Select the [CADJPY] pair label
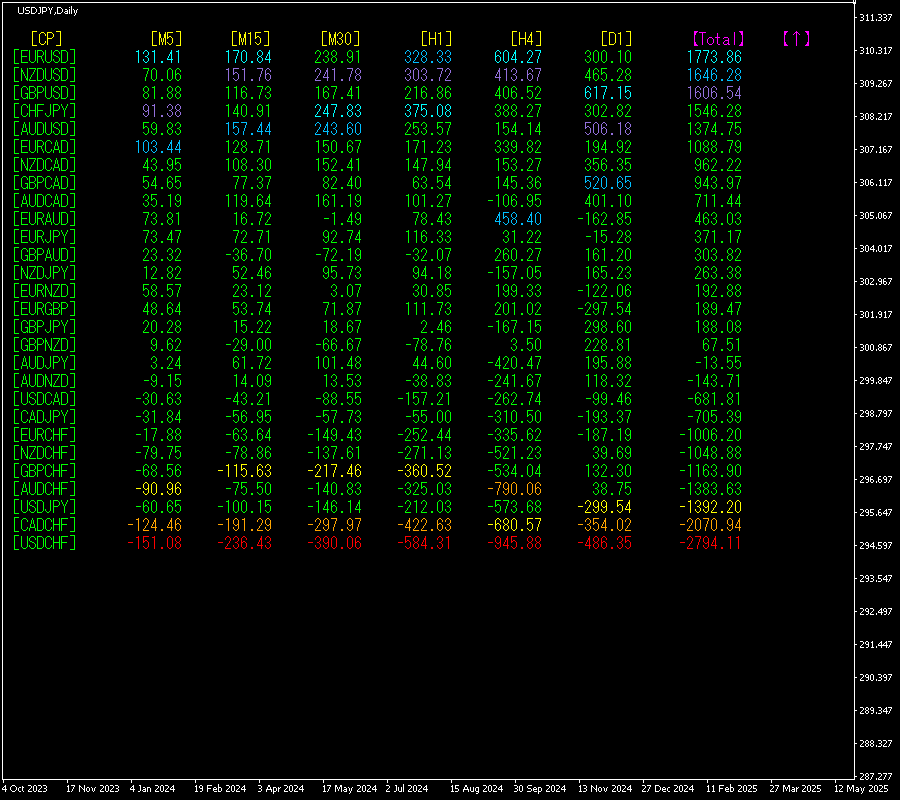Screen dimensions: 900x800 [x=44, y=417]
